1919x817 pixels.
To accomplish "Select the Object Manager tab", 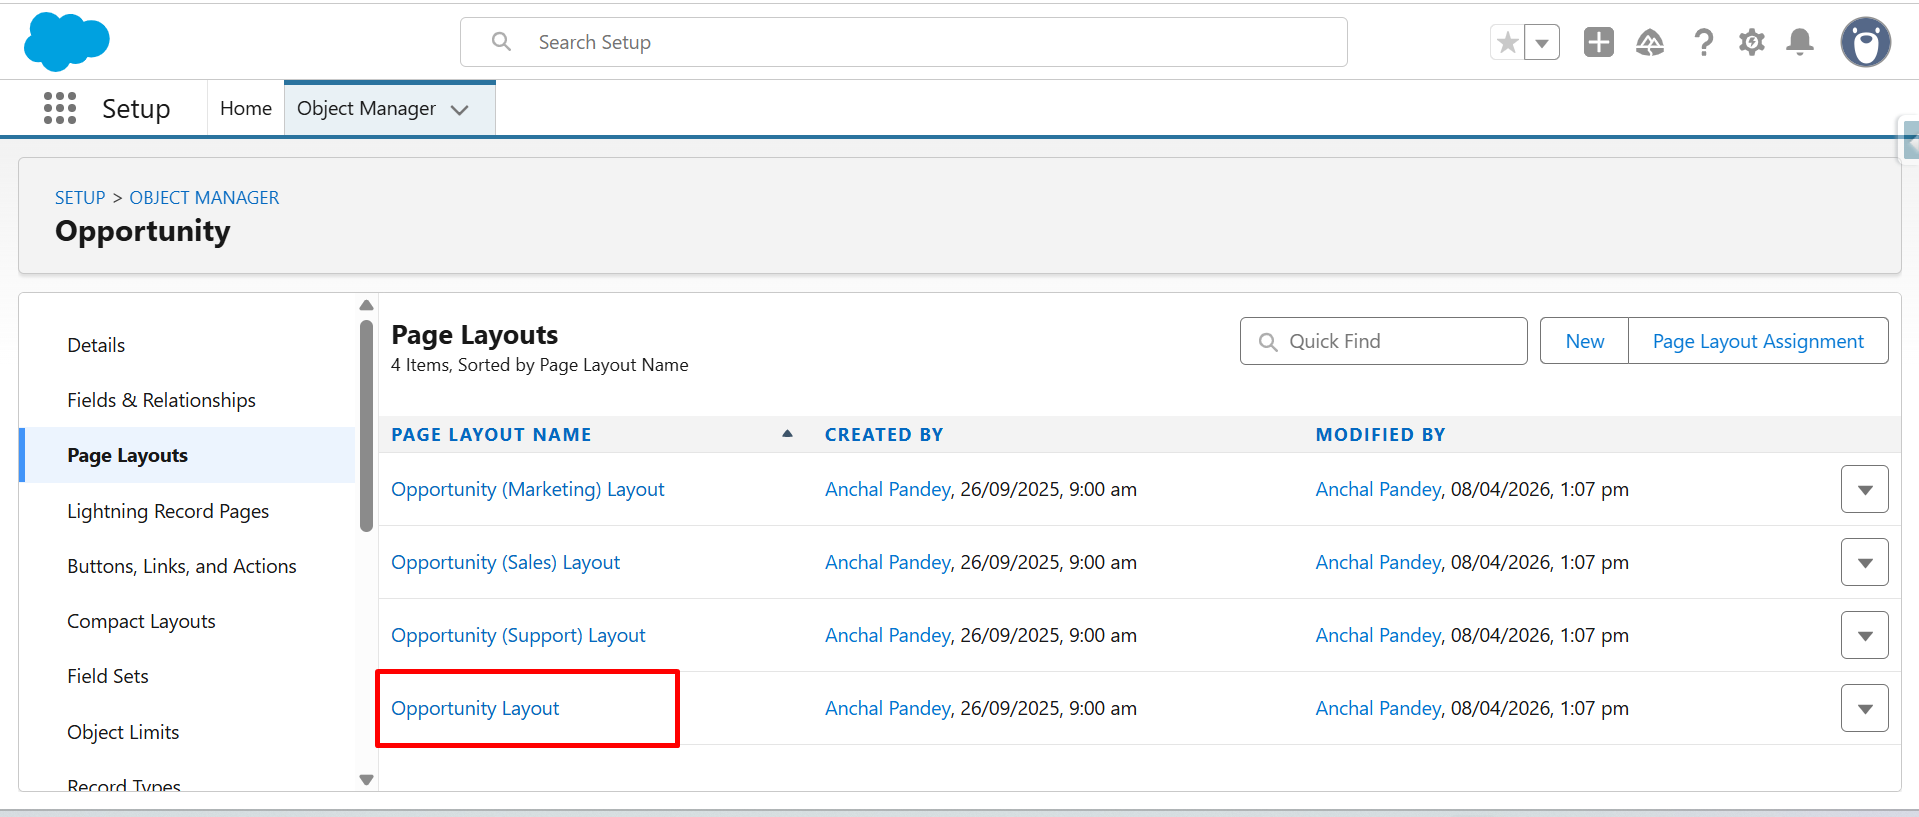I will [366, 108].
